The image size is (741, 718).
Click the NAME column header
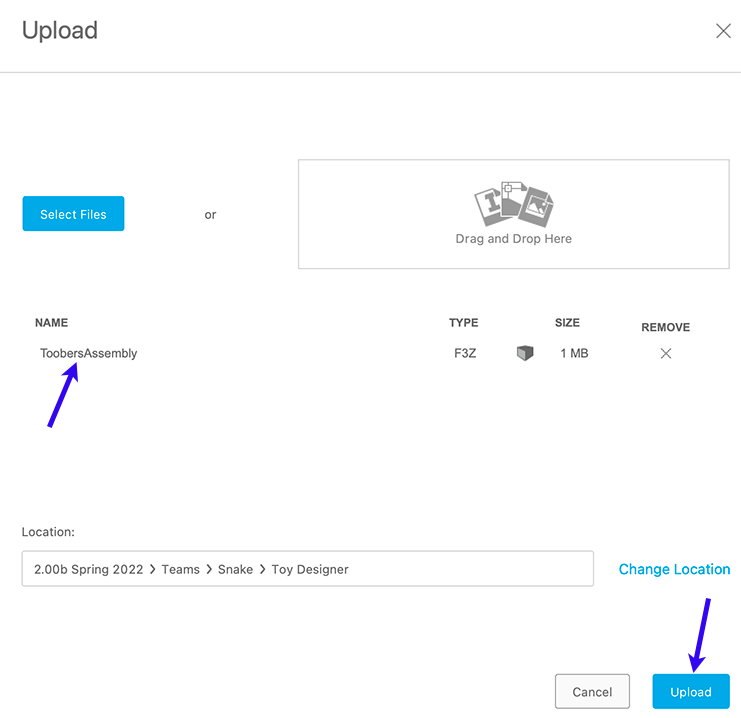click(51, 323)
